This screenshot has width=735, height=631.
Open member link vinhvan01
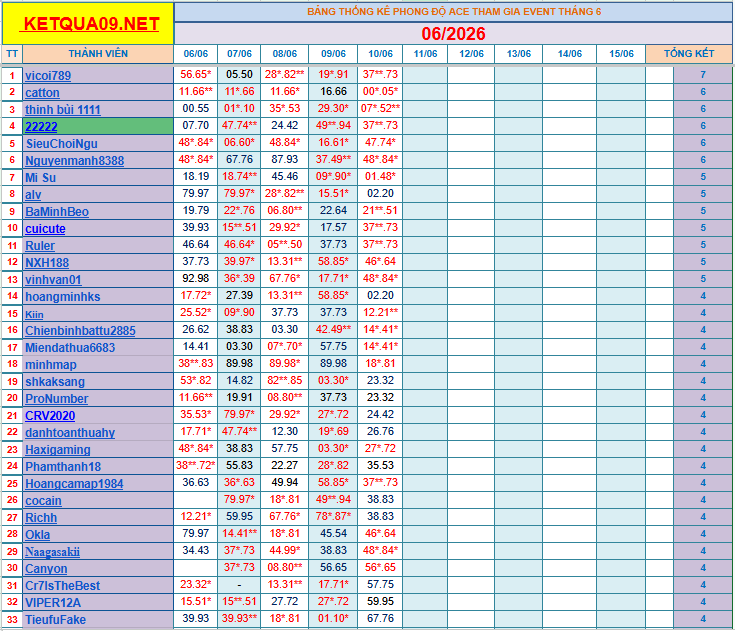(x=53, y=279)
